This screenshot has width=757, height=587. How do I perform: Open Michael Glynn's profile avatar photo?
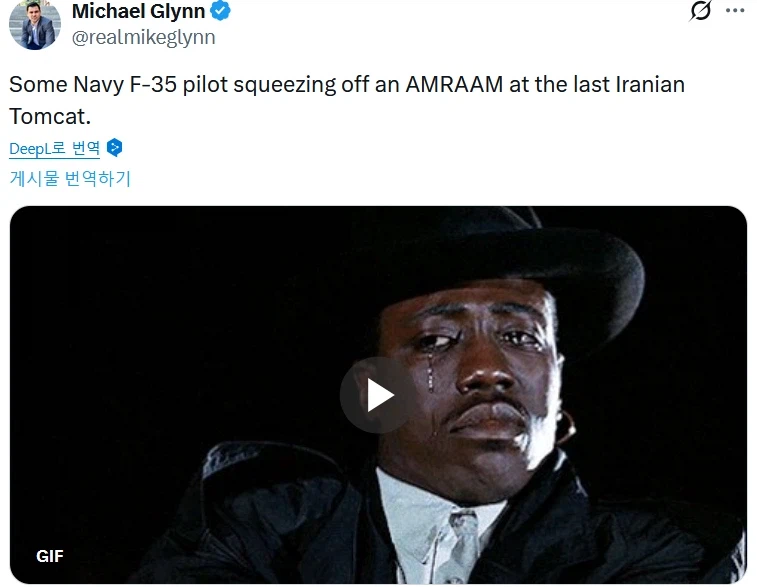(x=35, y=25)
